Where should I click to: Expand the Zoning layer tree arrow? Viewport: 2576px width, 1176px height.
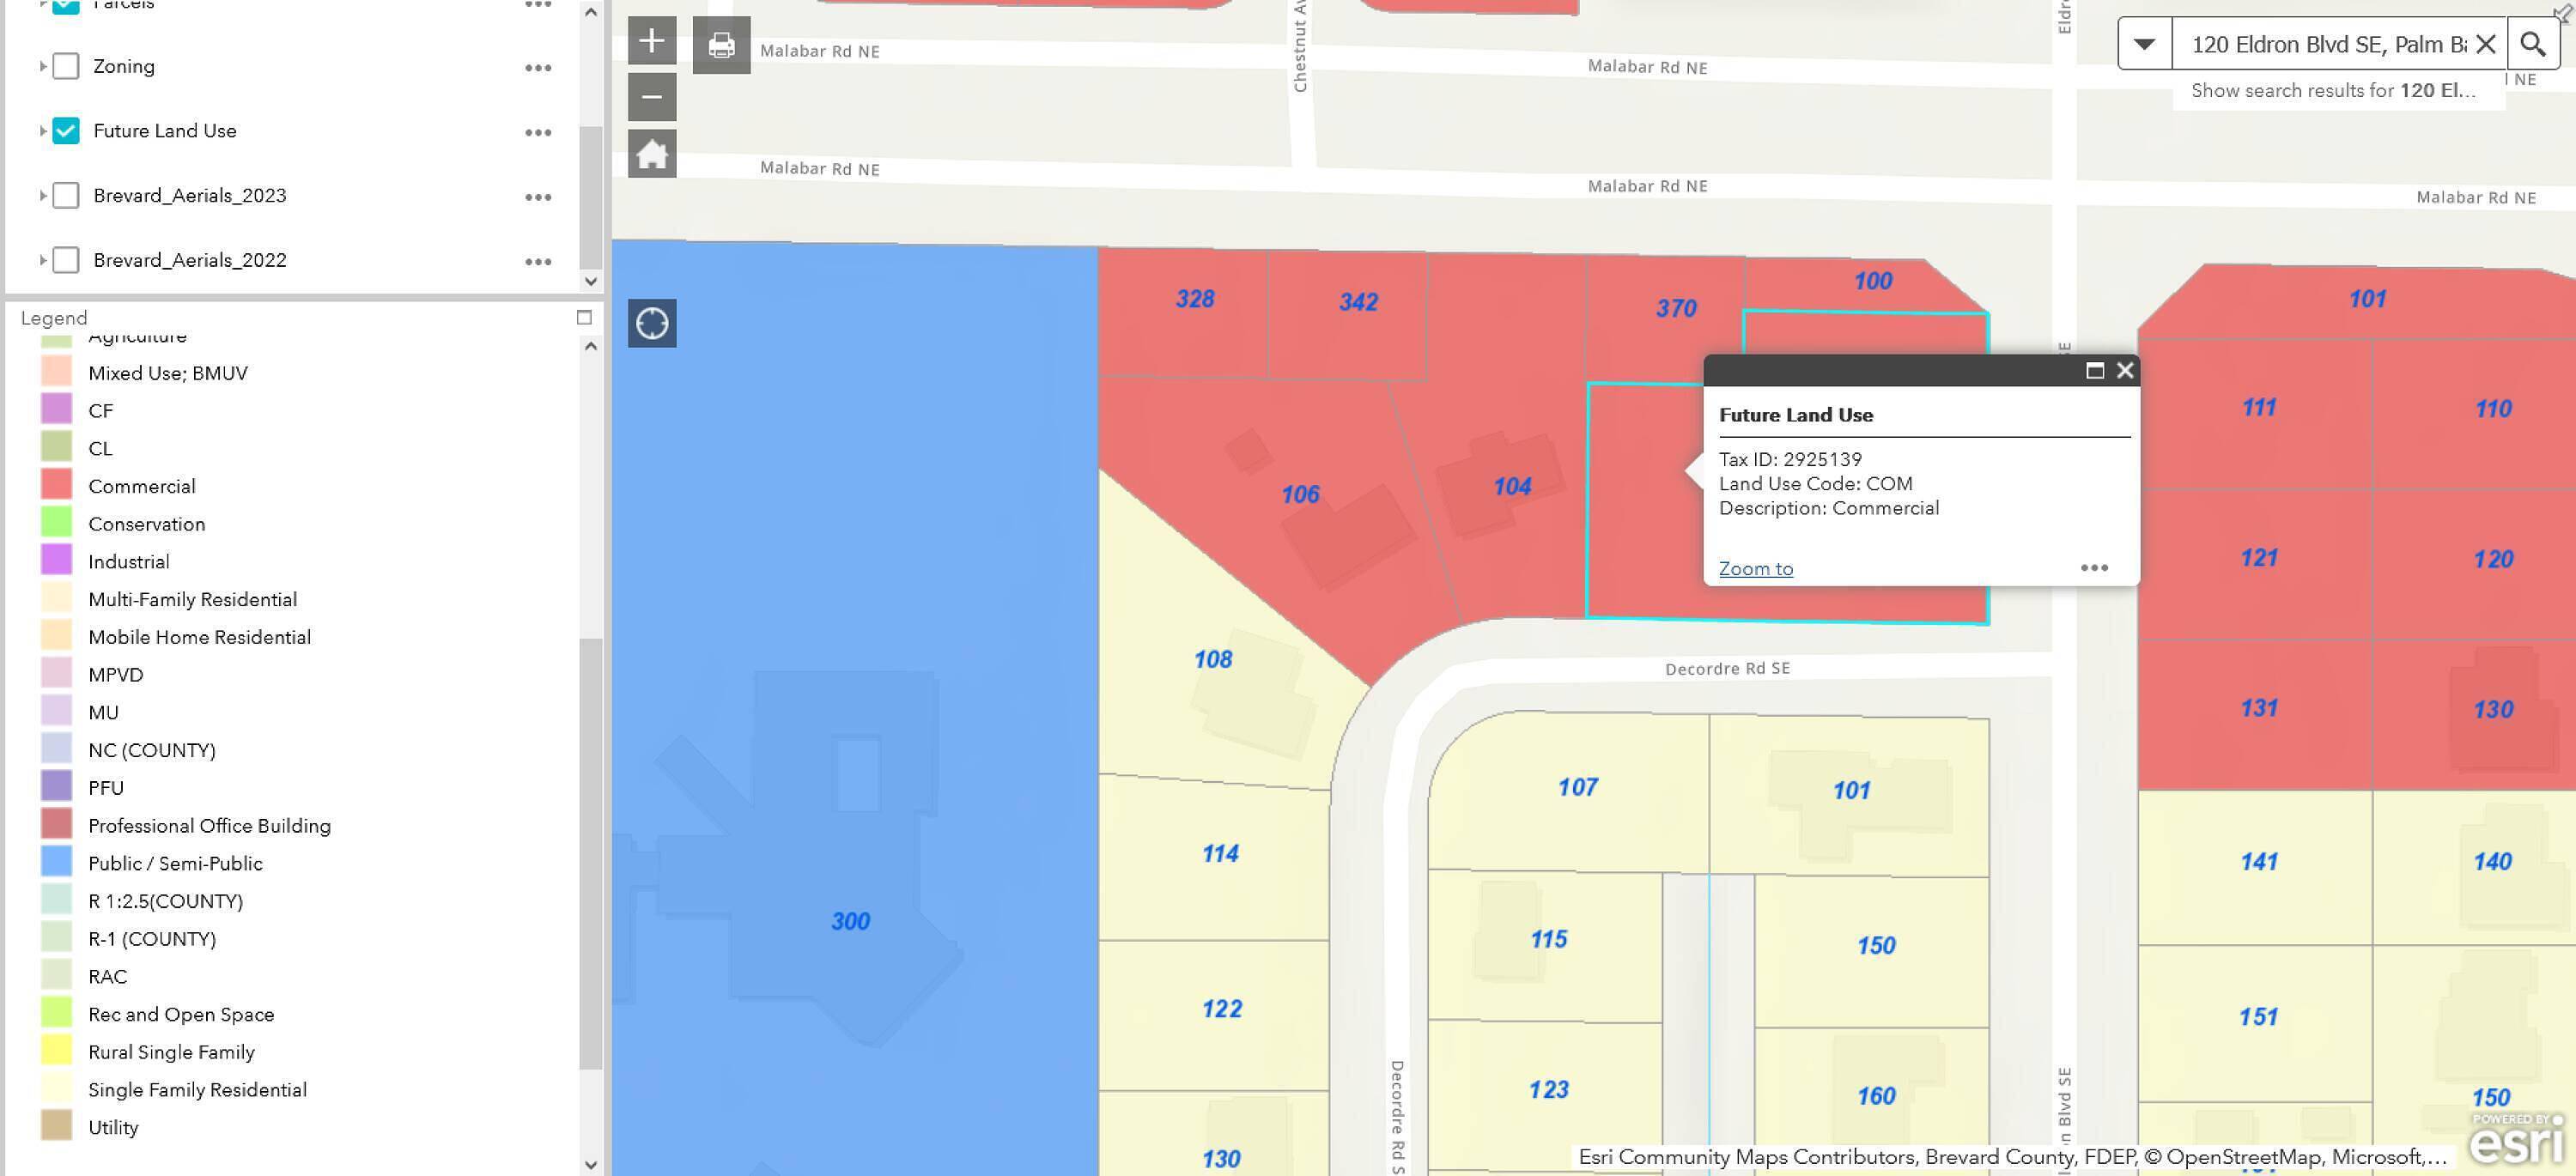tap(42, 66)
